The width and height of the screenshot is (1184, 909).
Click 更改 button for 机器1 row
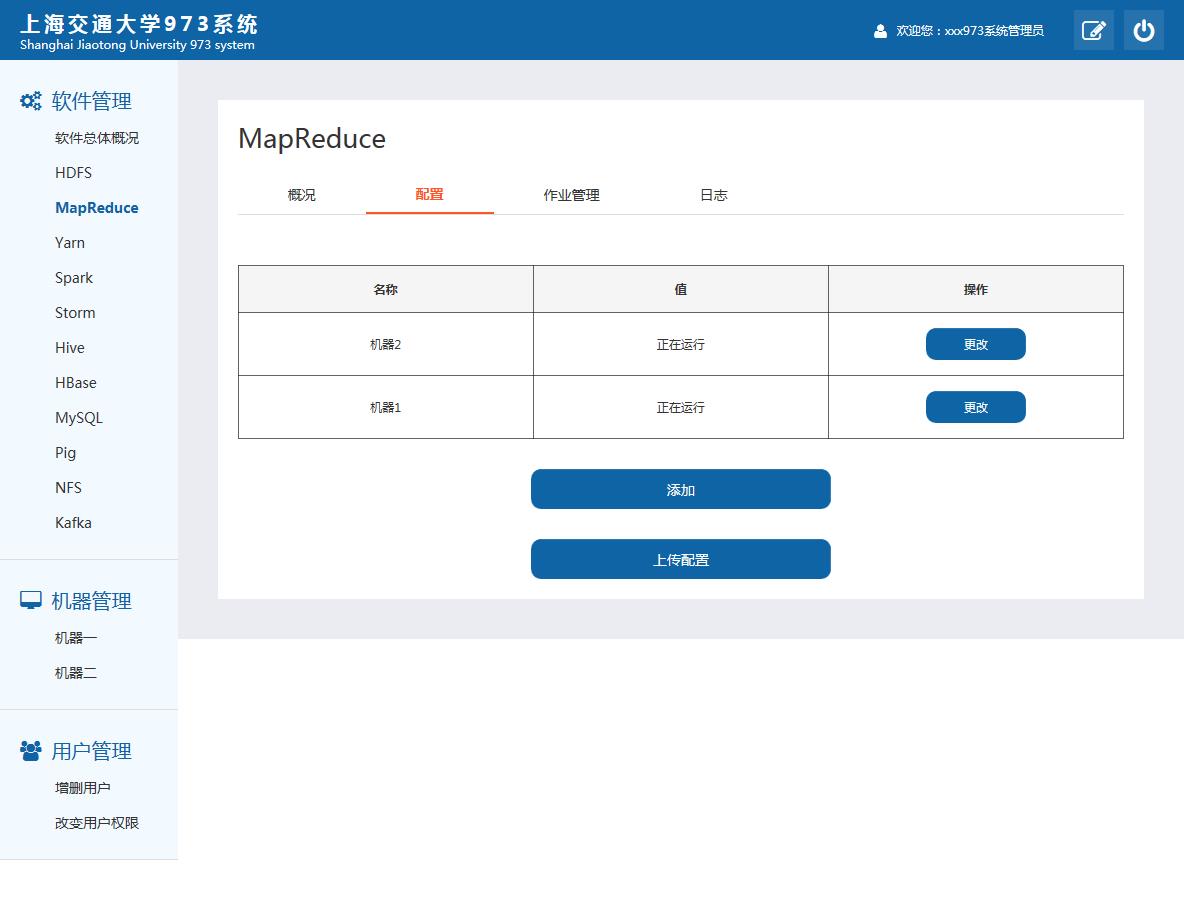coord(975,407)
